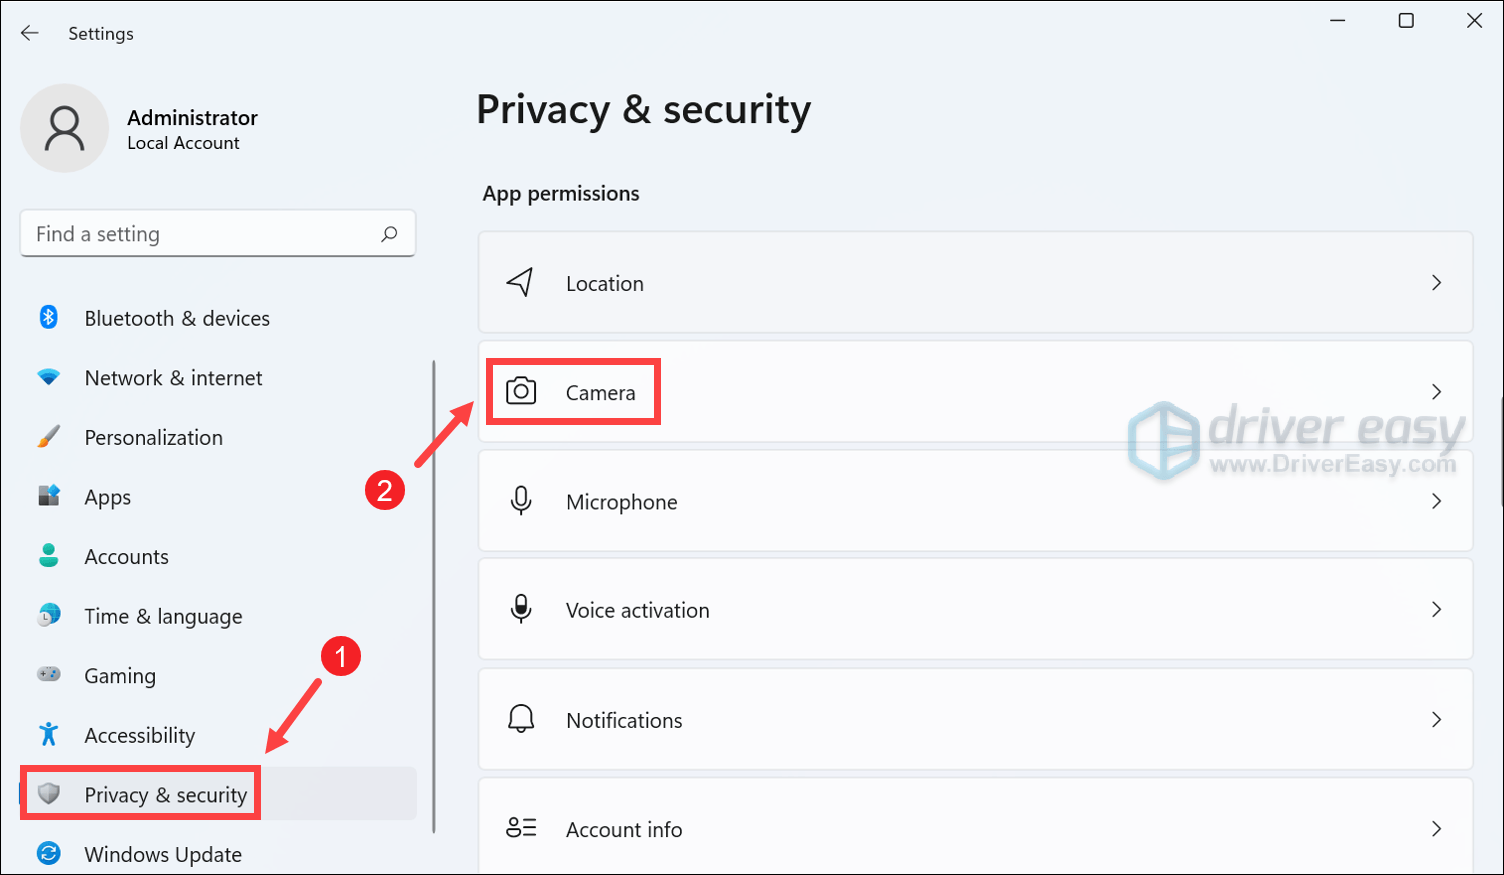
Task: Select the Bluetooth & devices icon
Action: coord(48,318)
